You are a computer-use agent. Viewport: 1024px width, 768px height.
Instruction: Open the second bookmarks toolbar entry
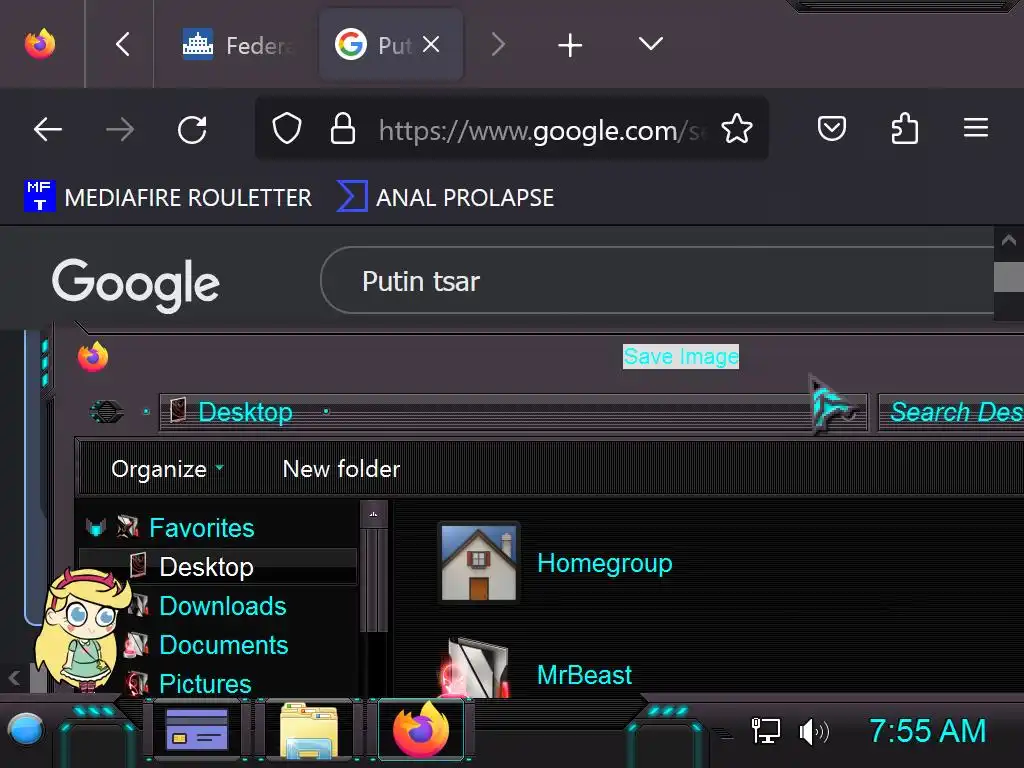click(445, 197)
